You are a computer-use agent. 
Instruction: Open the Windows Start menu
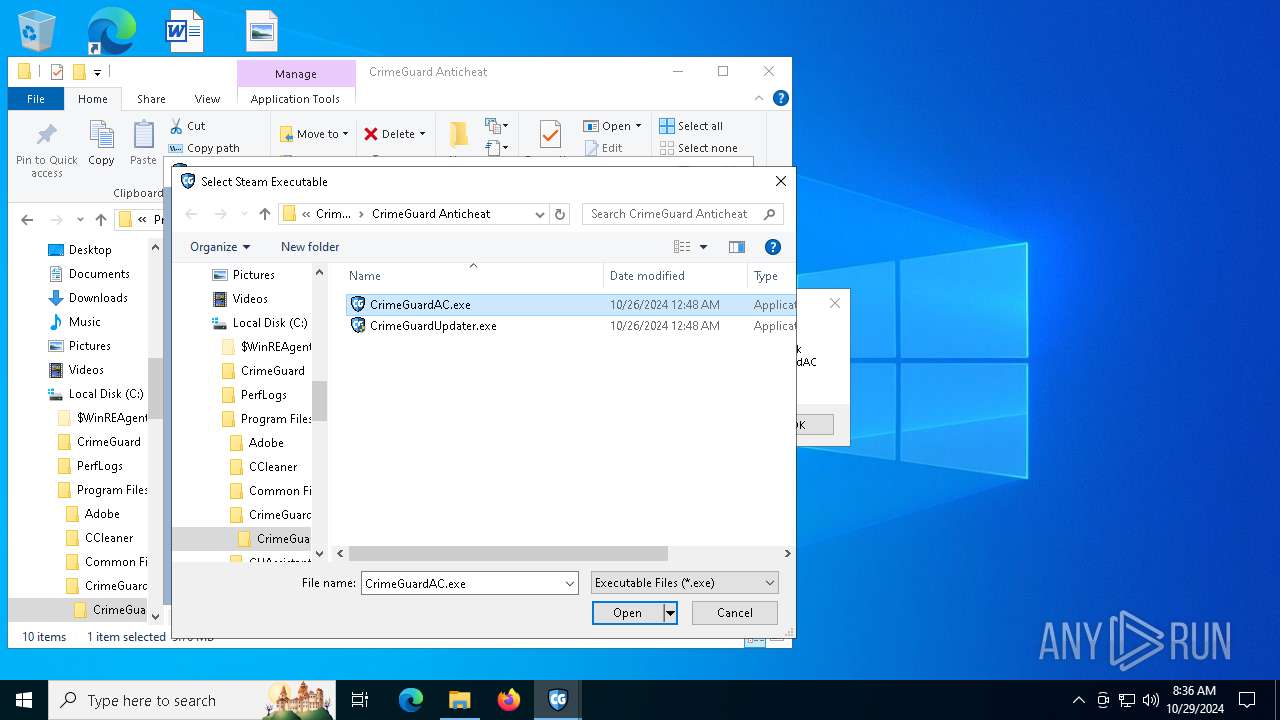point(24,700)
